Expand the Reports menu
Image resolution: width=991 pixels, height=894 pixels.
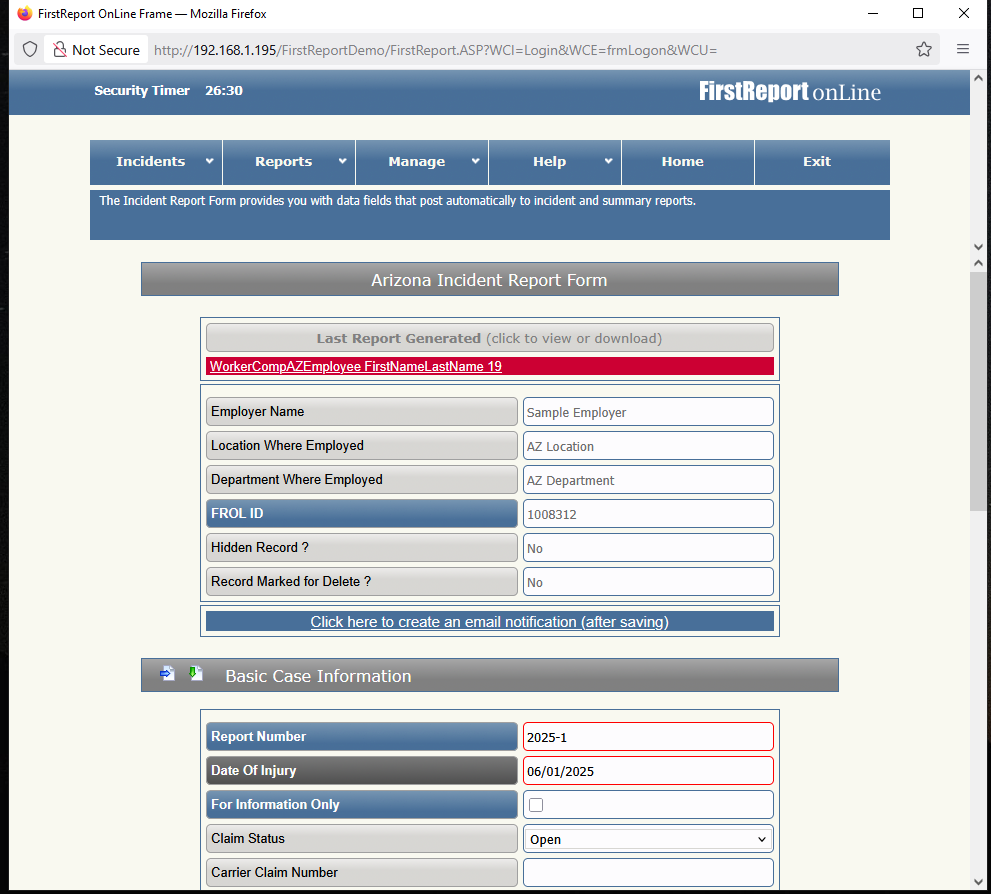[x=288, y=162]
